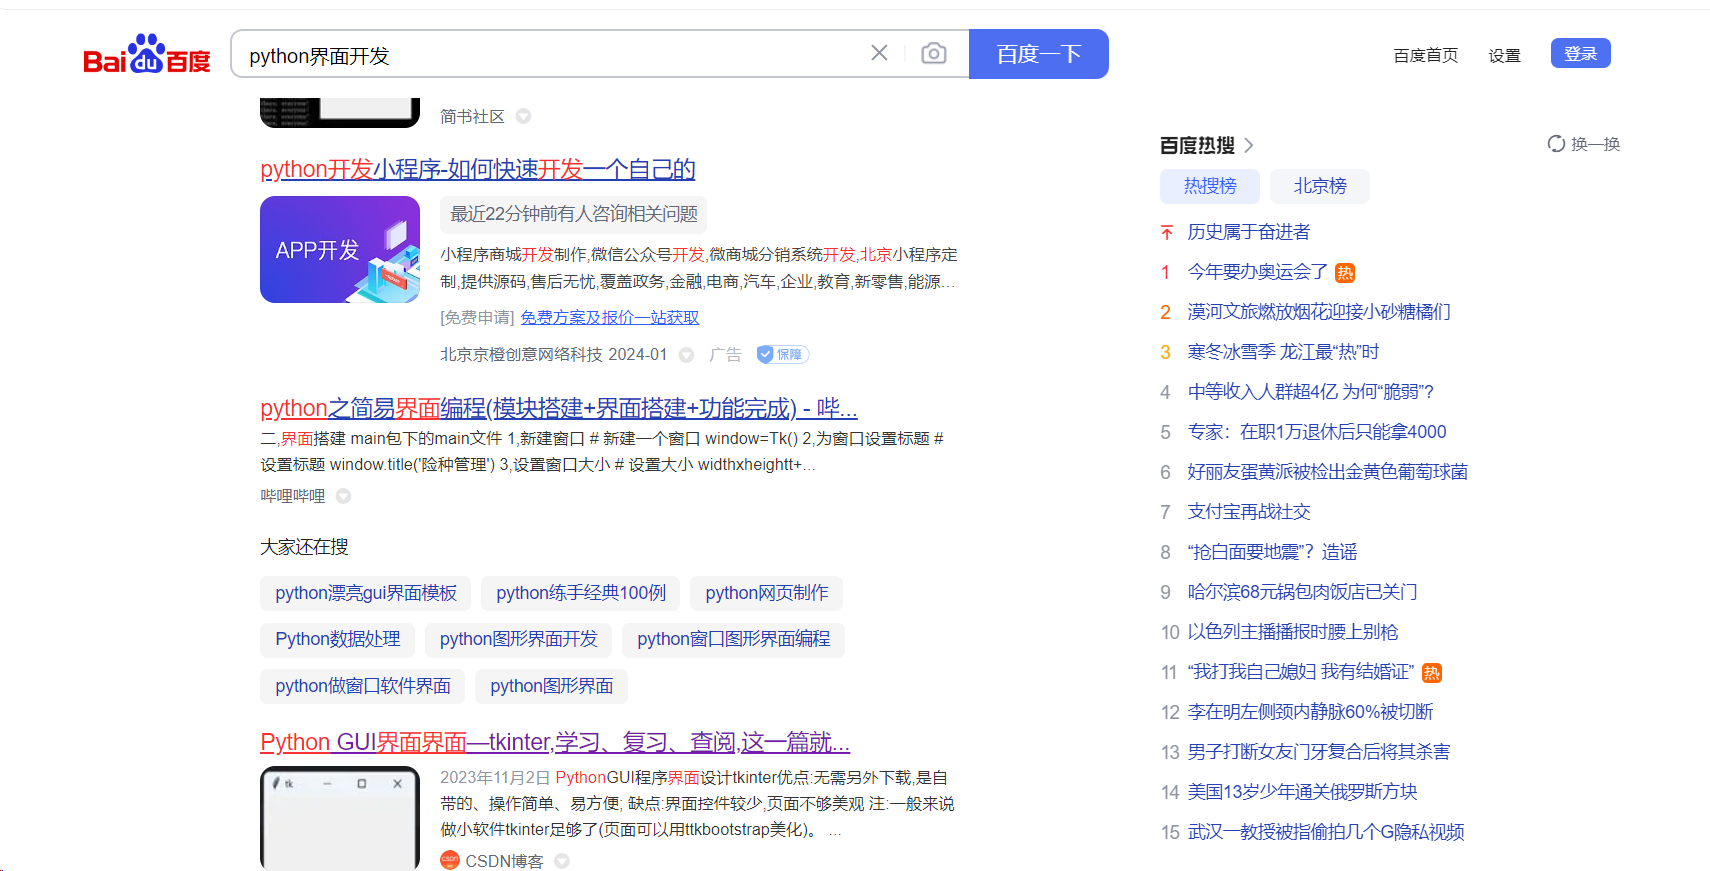Click 热 badge beside 今年要办奥运会了
Screen dimensions: 1710x871
1345,273
